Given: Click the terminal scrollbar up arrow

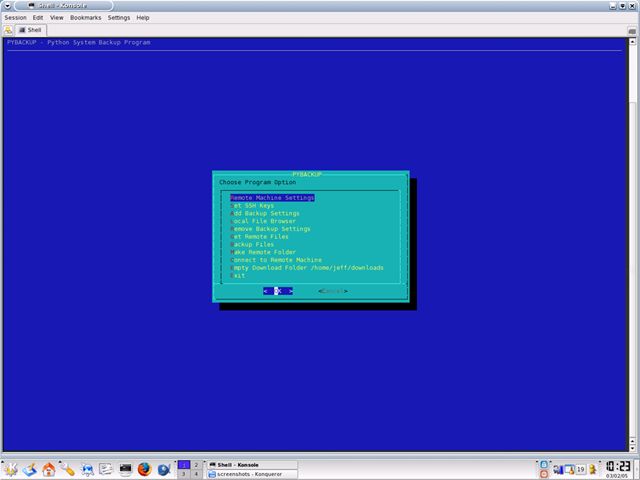Looking at the screenshot, I should click(x=632, y=42).
